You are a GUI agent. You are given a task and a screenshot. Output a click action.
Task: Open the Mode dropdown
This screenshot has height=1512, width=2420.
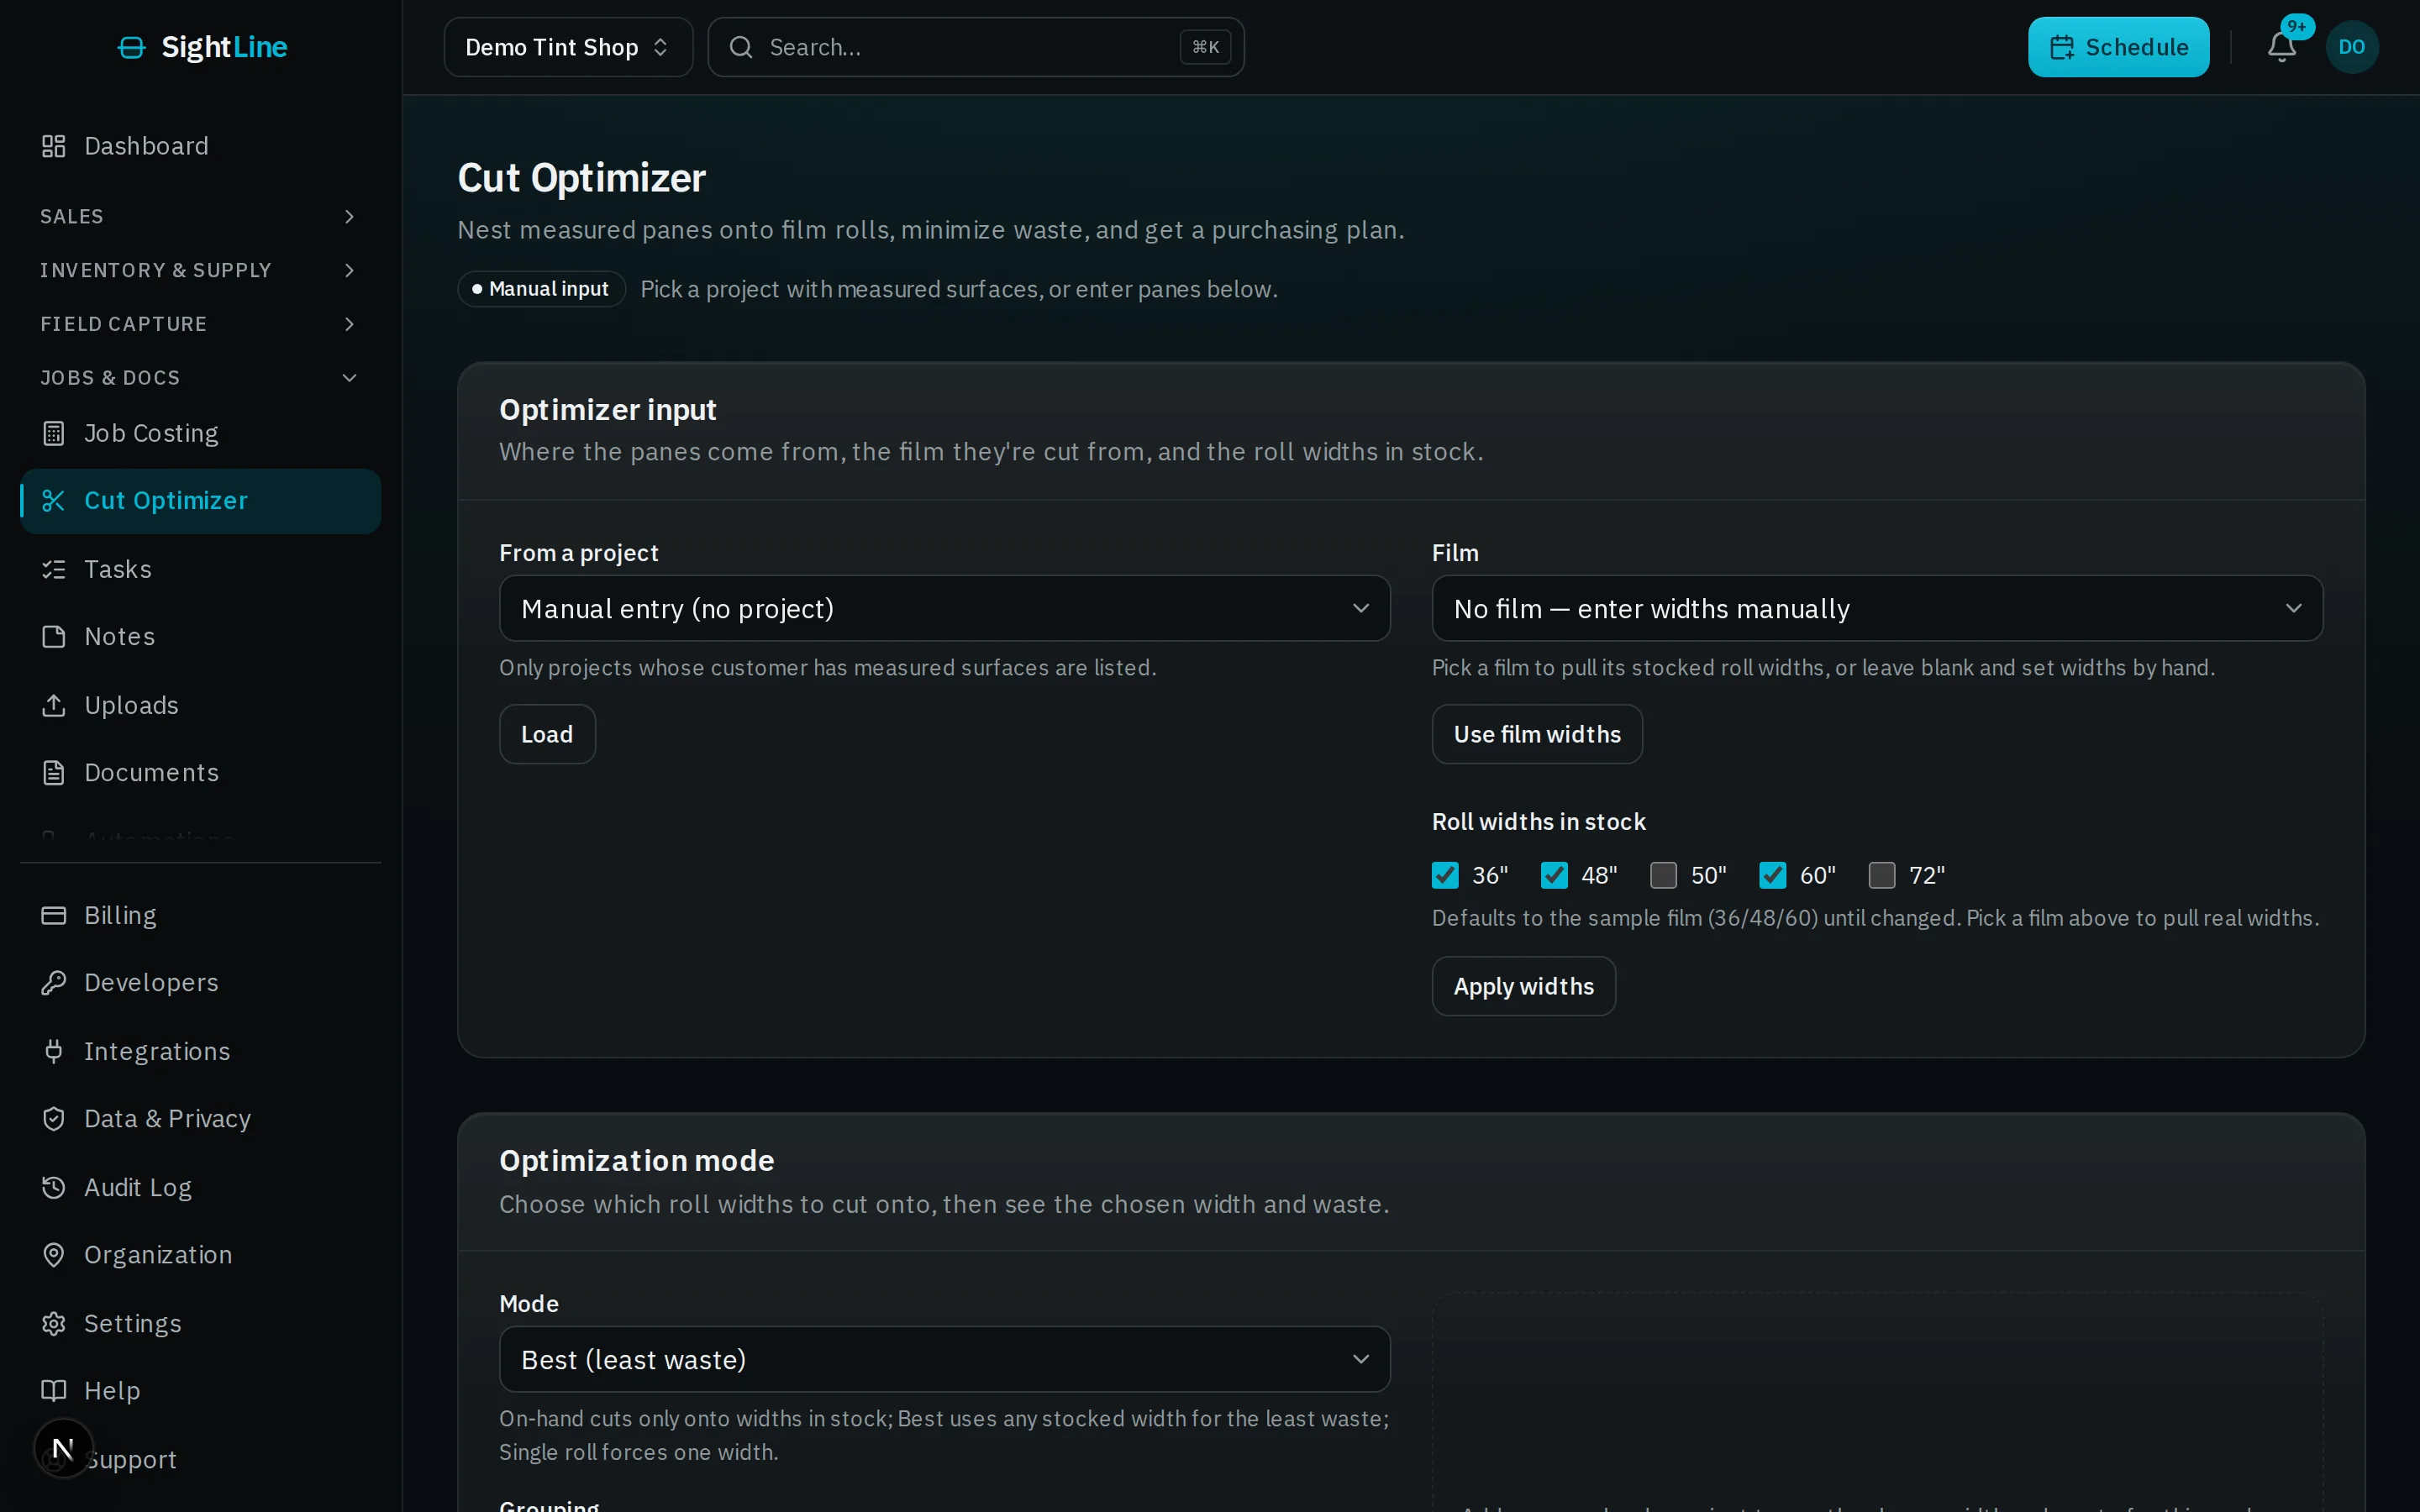944,1359
